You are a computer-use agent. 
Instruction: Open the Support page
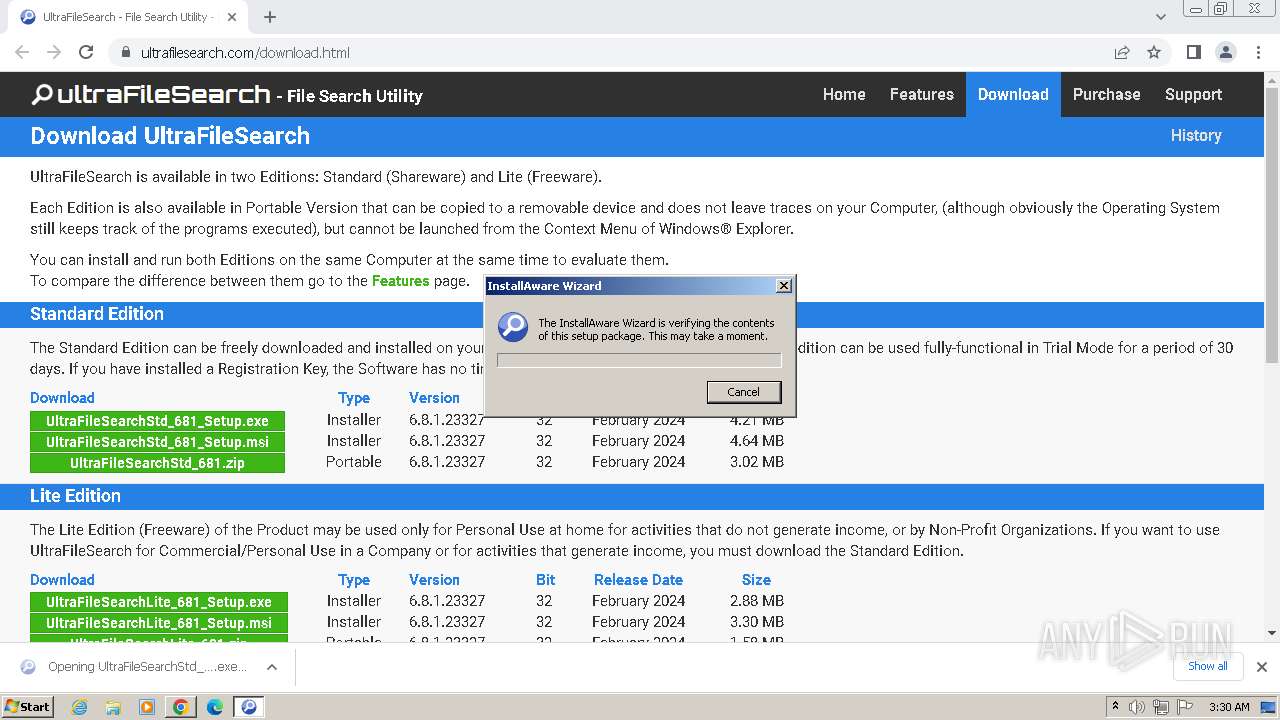(1193, 94)
